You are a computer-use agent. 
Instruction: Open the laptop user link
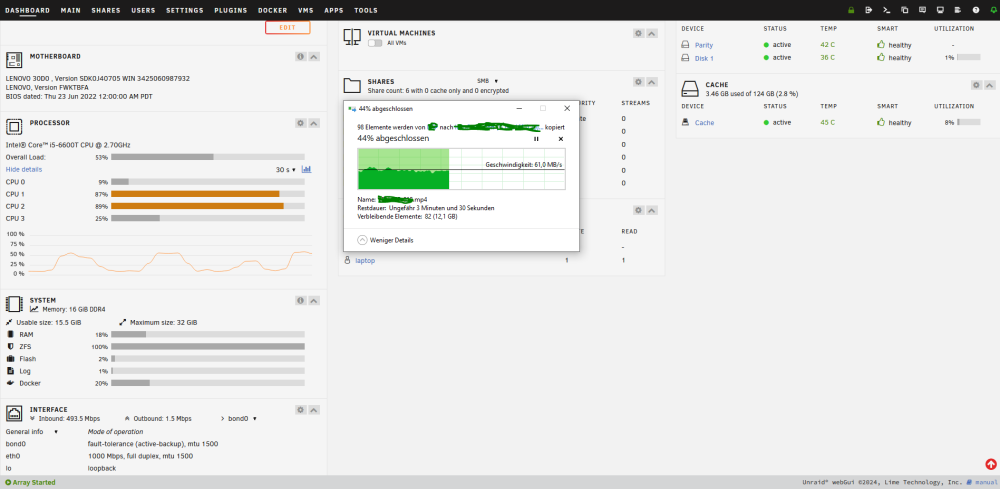365,260
